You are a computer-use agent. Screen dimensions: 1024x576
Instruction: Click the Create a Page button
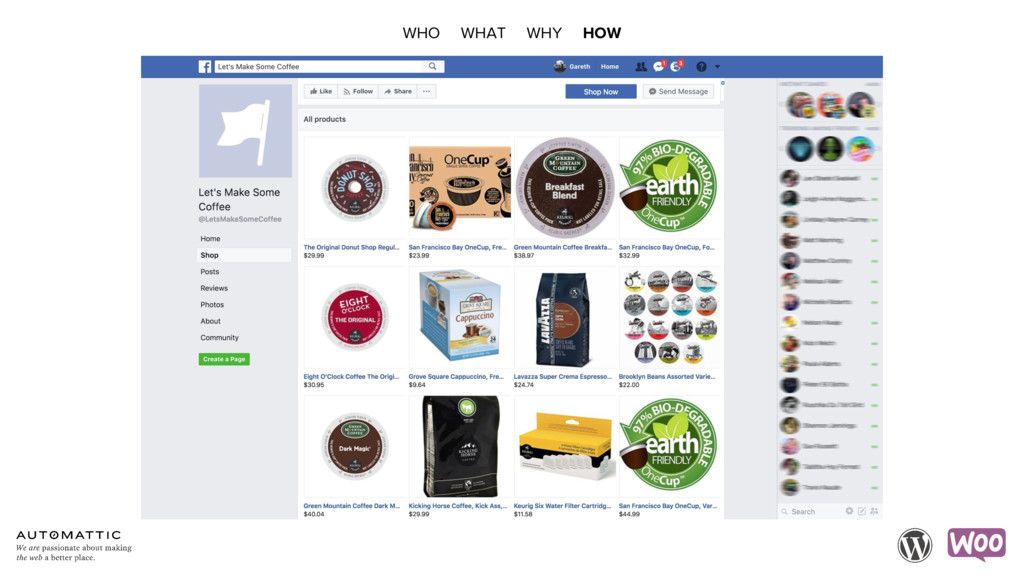[x=224, y=359]
